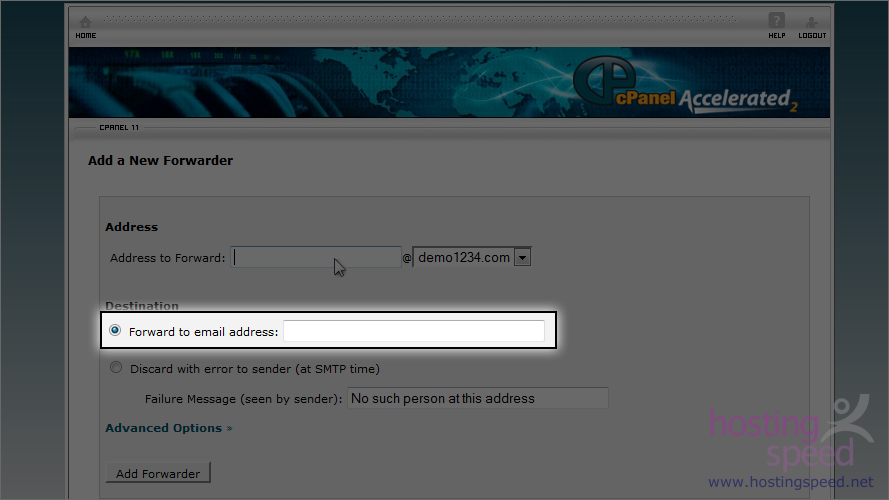Click the domain dropdown arrow button
This screenshot has height=500, width=889.
522,257
